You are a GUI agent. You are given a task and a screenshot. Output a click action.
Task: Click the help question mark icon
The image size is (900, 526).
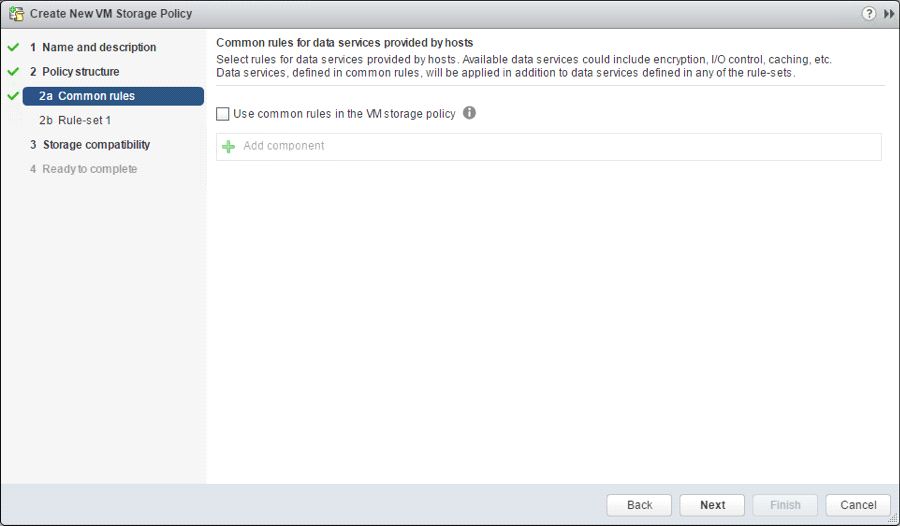pyautogui.click(x=869, y=14)
